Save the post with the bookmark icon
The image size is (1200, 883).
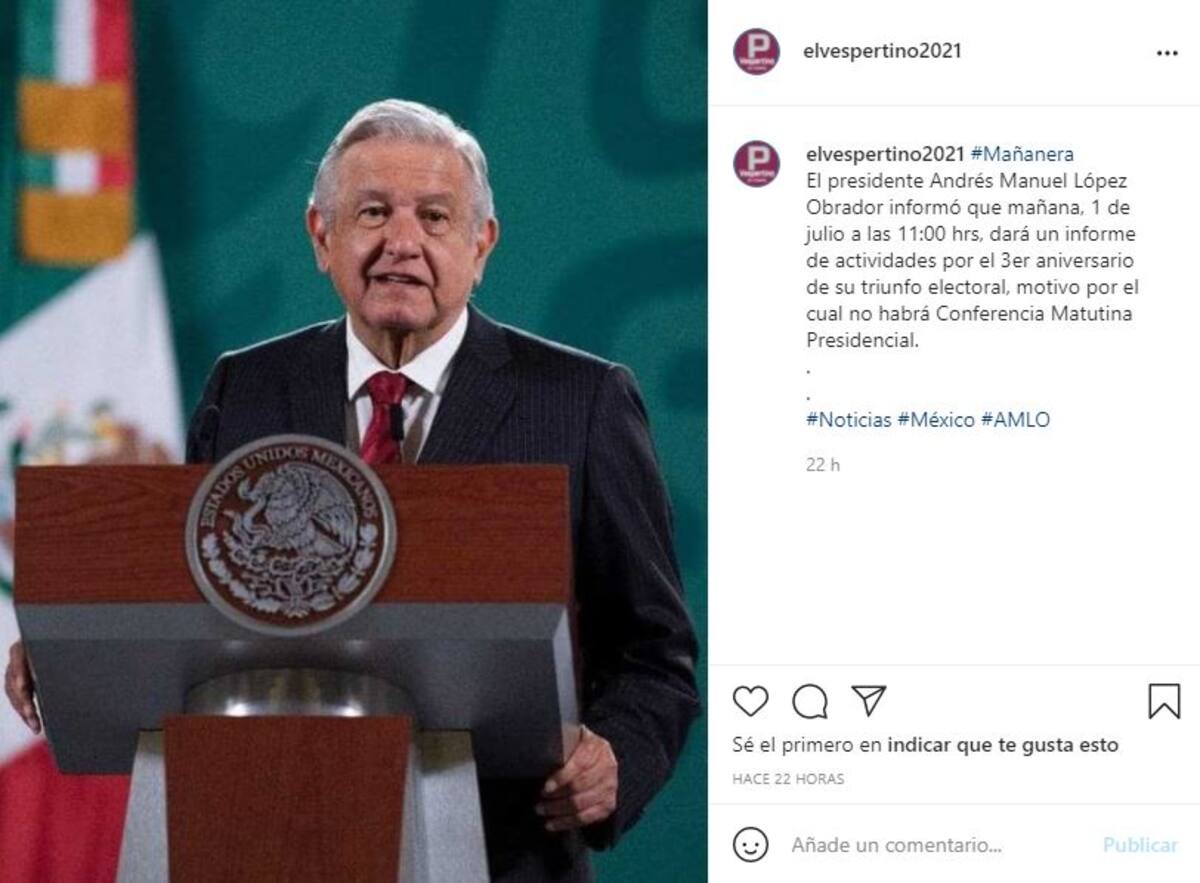tap(1164, 701)
